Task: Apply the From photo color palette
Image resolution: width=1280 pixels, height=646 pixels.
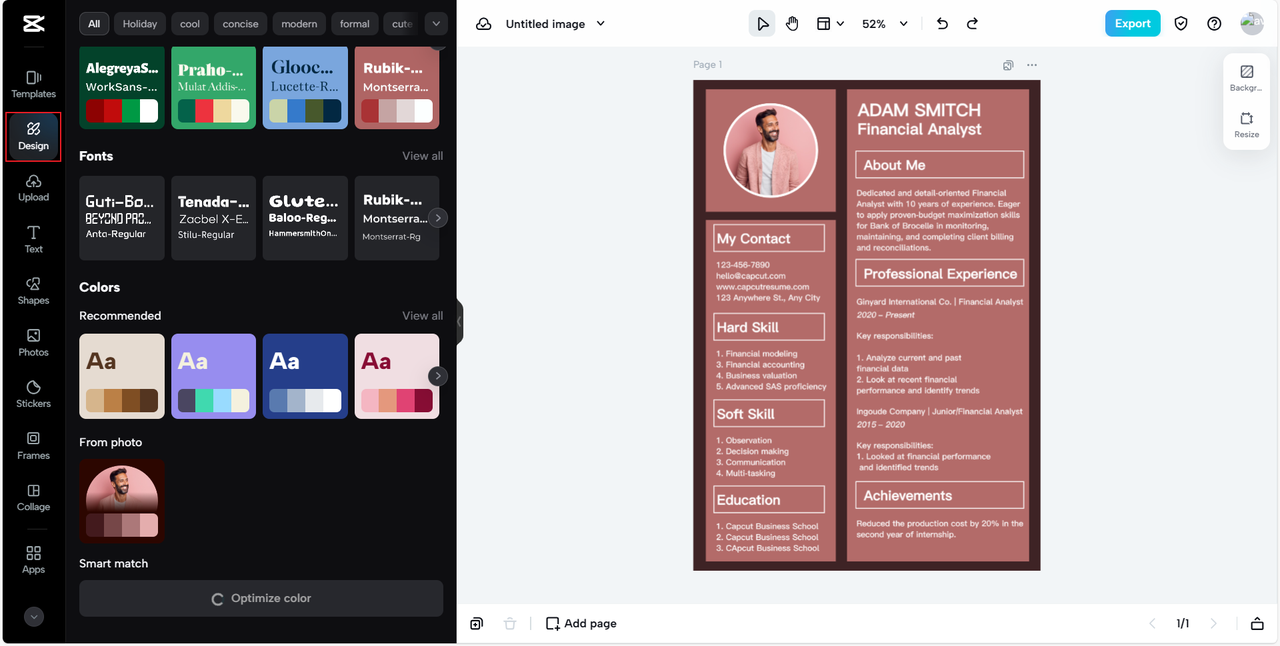Action: [122, 501]
